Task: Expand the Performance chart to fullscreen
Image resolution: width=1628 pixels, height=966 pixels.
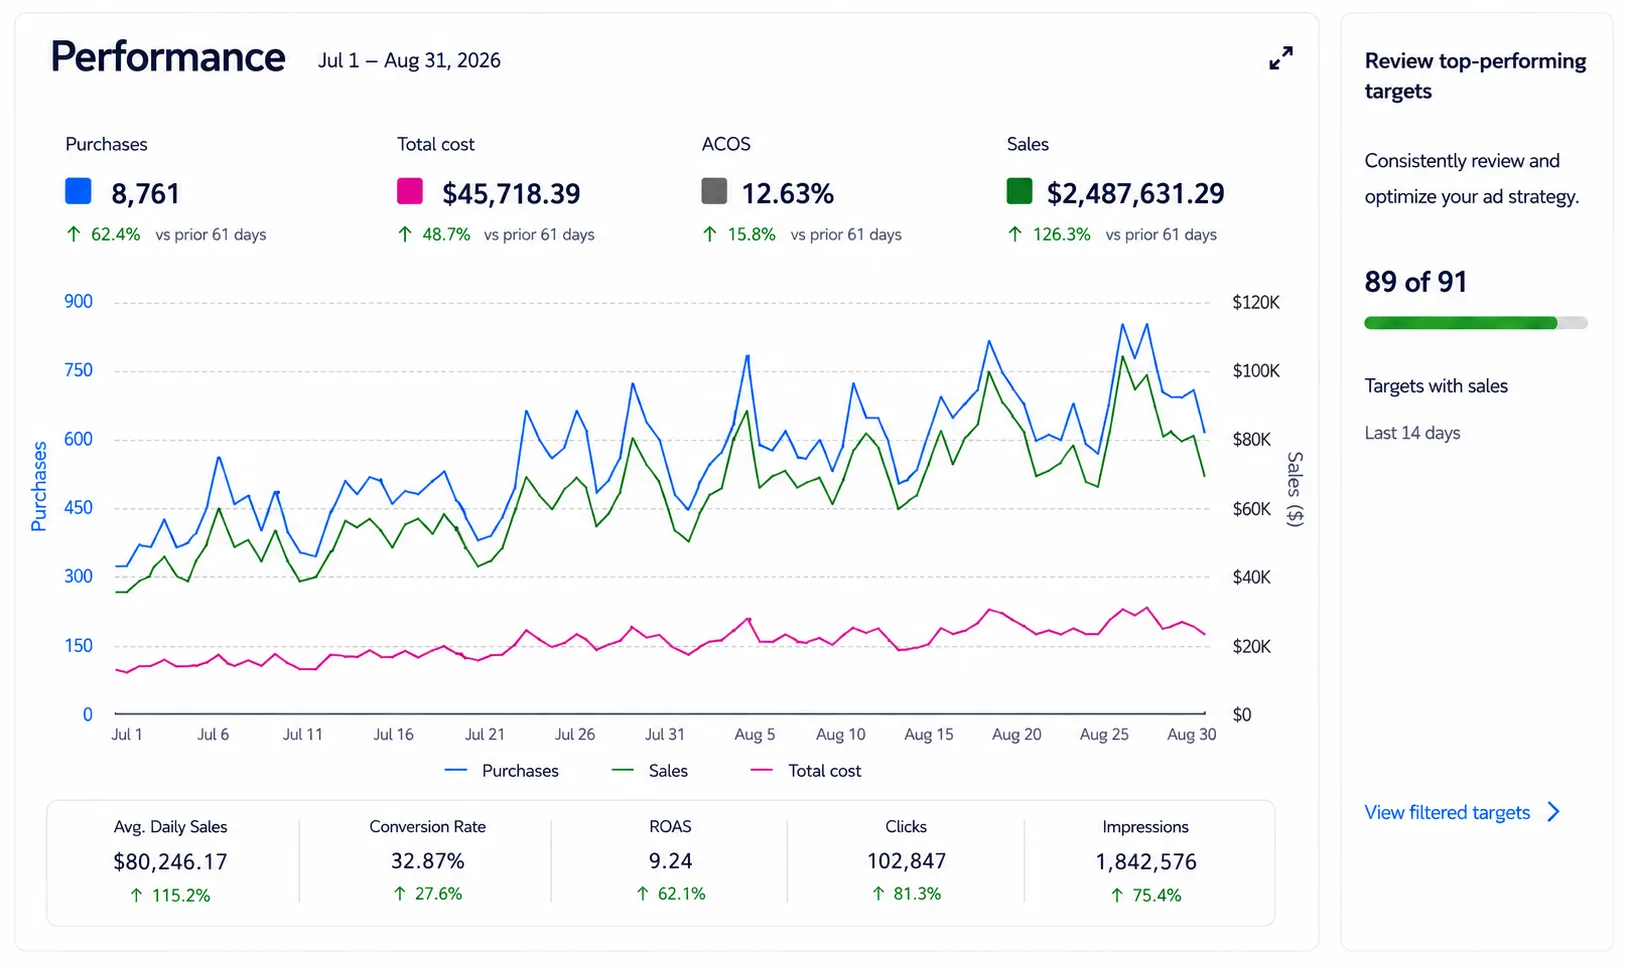Action: coord(1280,58)
